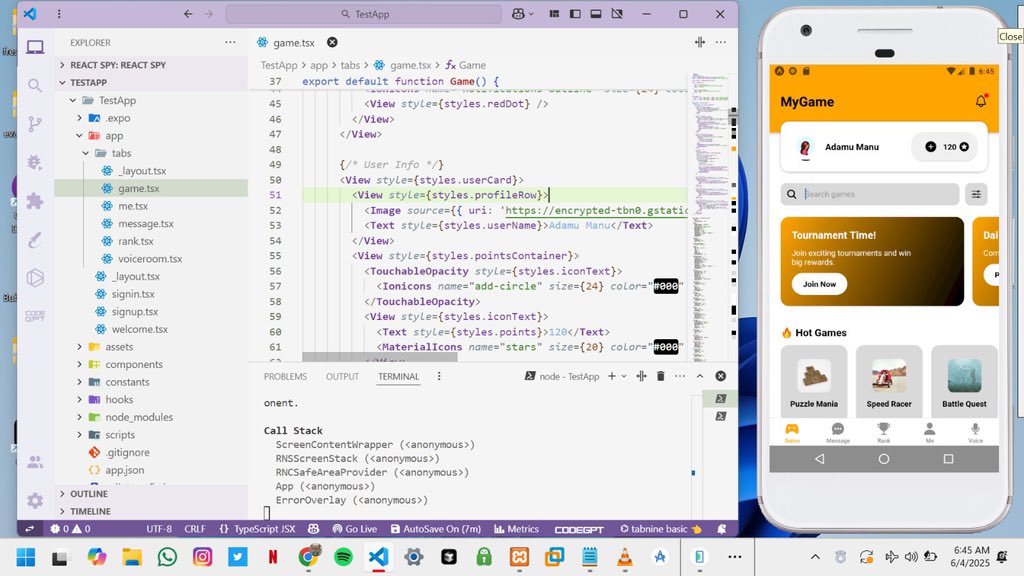Split the terminal panel
1024x576 pixels.
640,376
